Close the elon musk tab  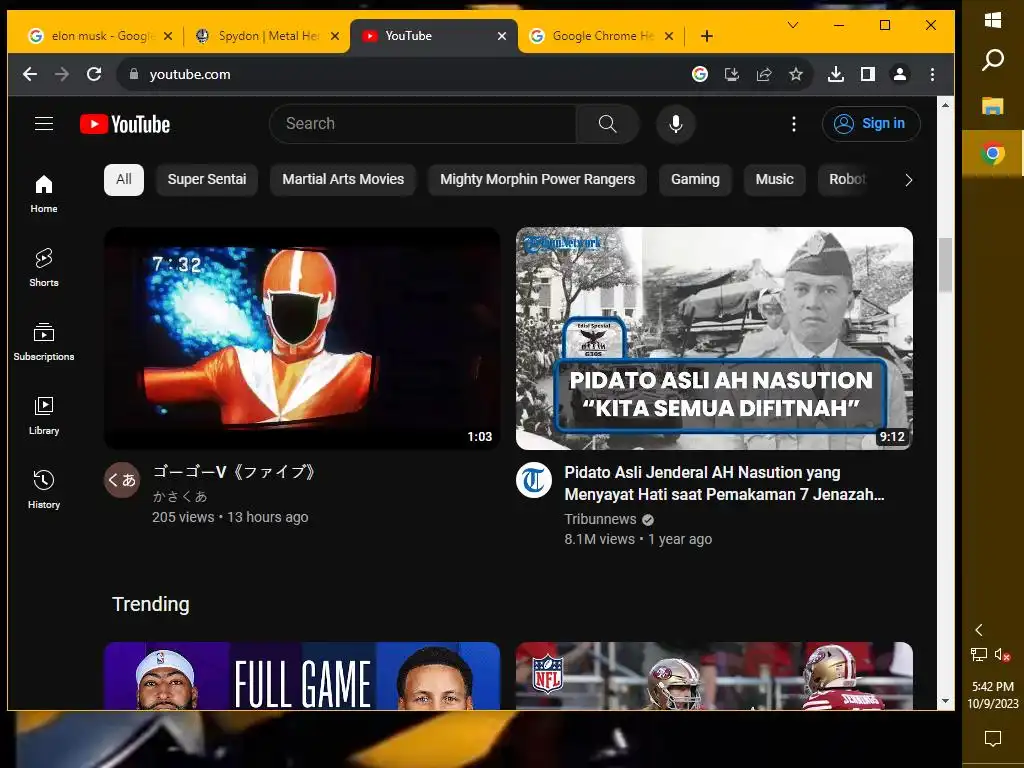click(x=168, y=36)
